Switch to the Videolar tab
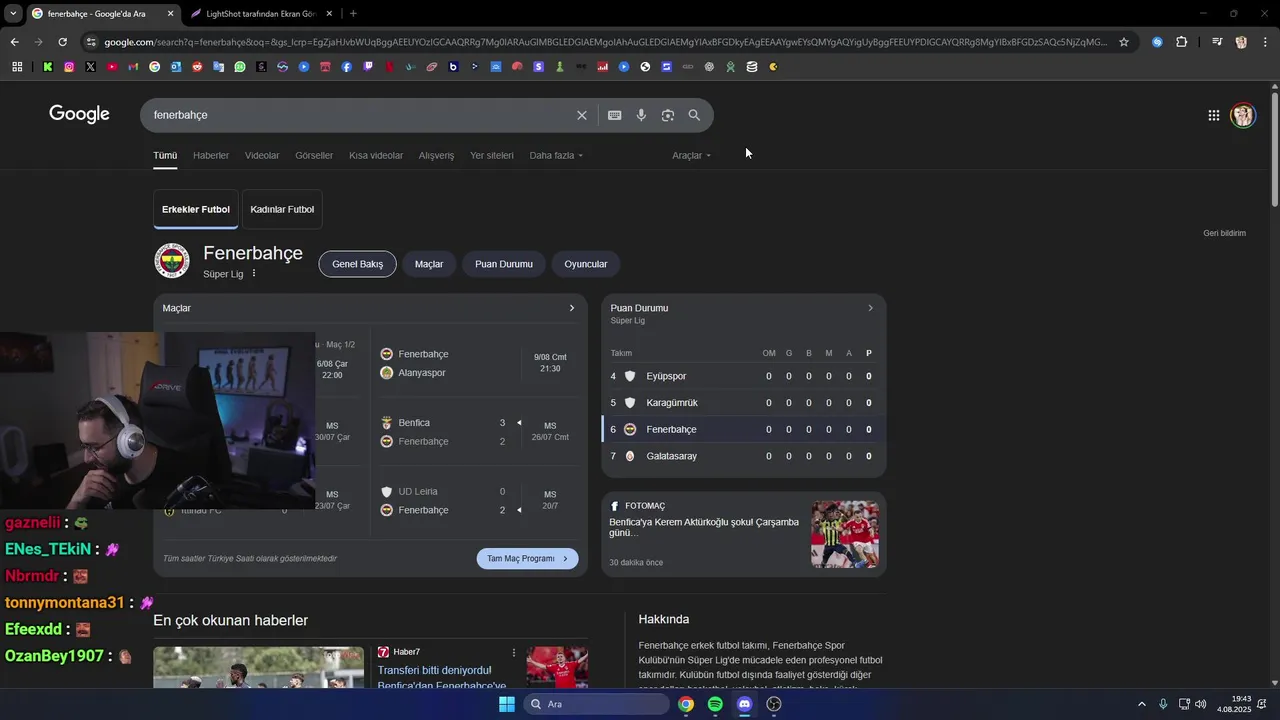This screenshot has height=720, width=1280. (x=262, y=155)
